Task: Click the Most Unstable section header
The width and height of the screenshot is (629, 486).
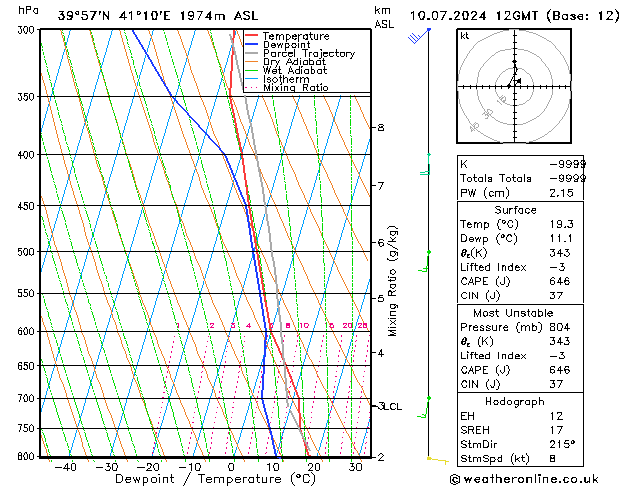Action: tap(515, 313)
